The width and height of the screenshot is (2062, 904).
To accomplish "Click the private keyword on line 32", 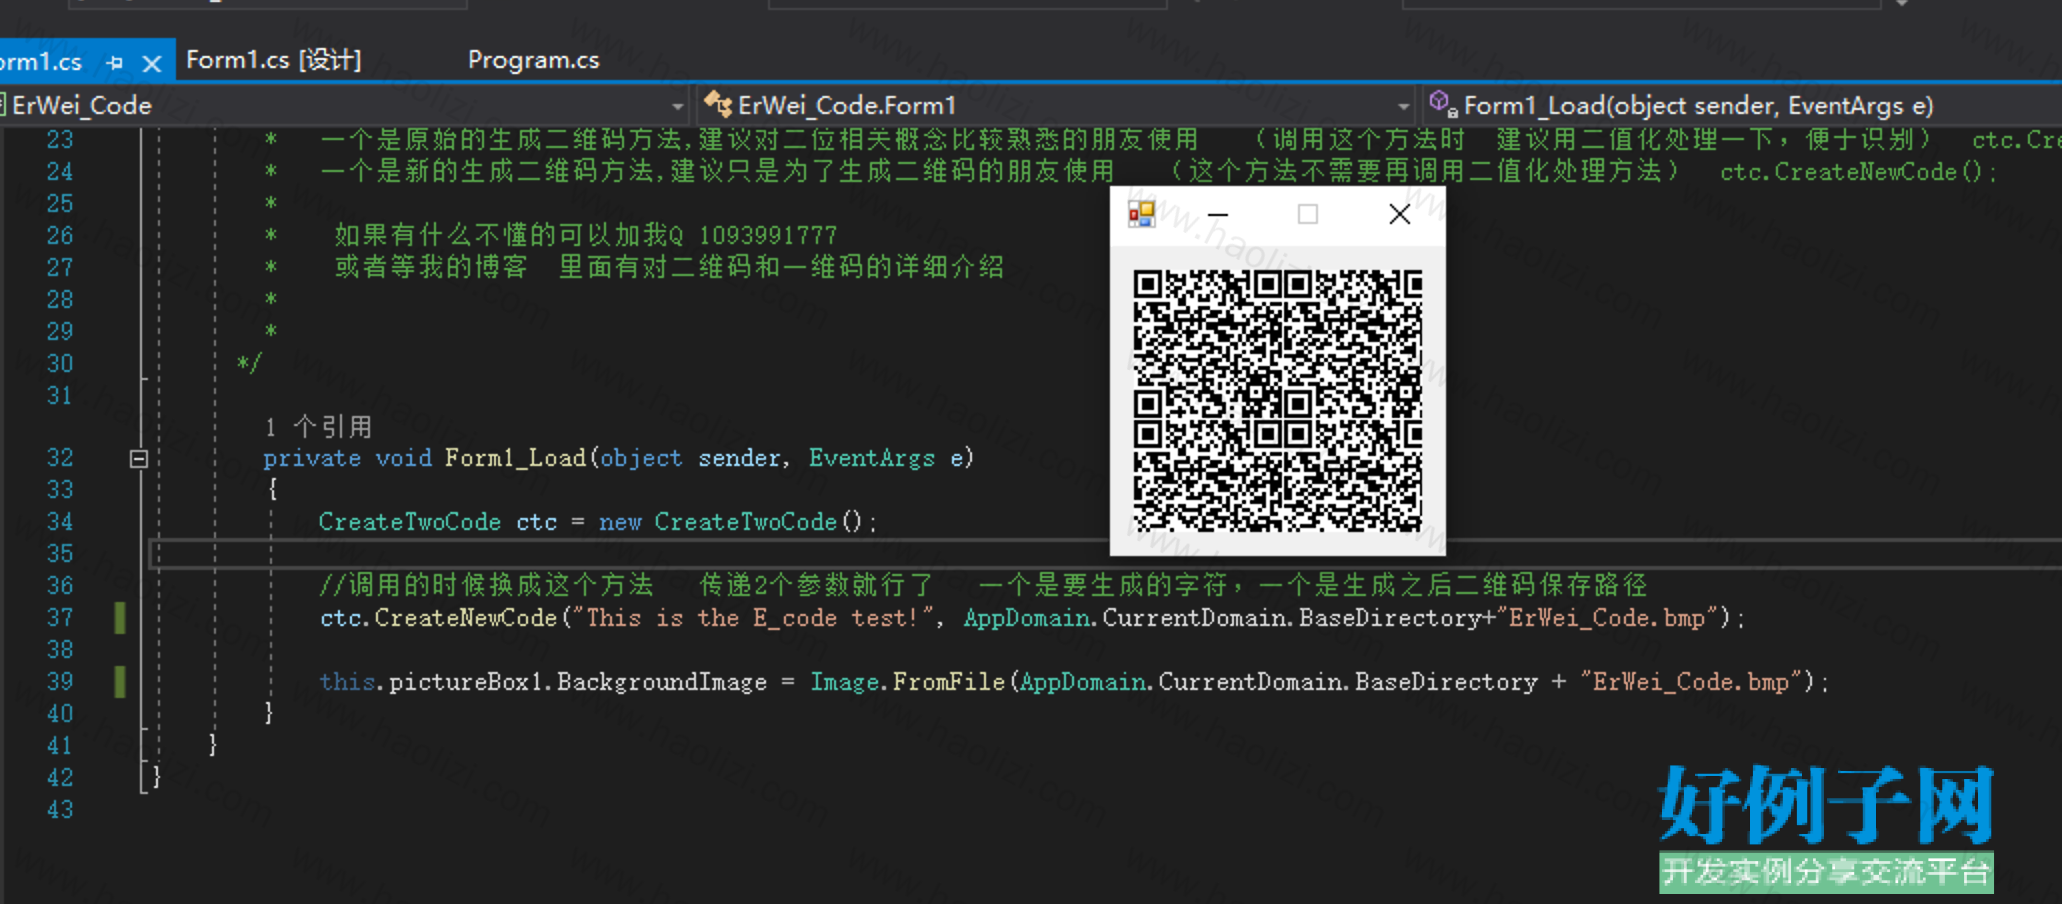I will click(x=312, y=458).
